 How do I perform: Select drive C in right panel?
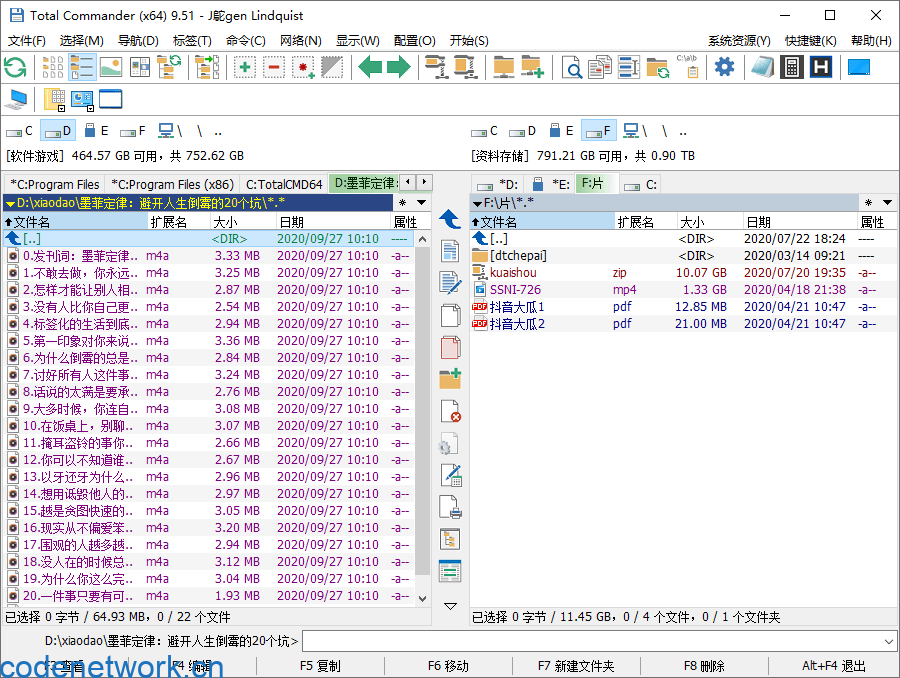pos(484,131)
